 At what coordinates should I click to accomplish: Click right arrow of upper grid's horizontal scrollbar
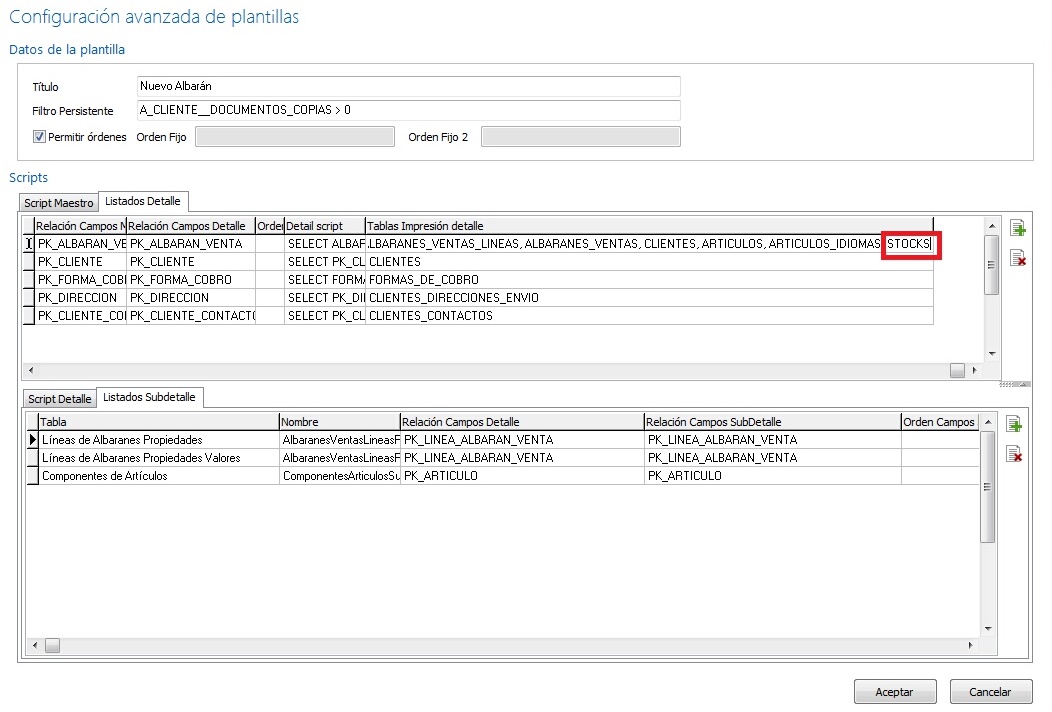[975, 370]
